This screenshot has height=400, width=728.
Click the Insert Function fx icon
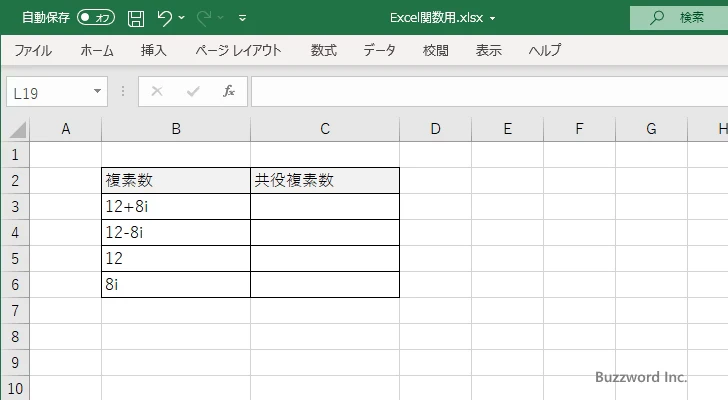pyautogui.click(x=228, y=91)
